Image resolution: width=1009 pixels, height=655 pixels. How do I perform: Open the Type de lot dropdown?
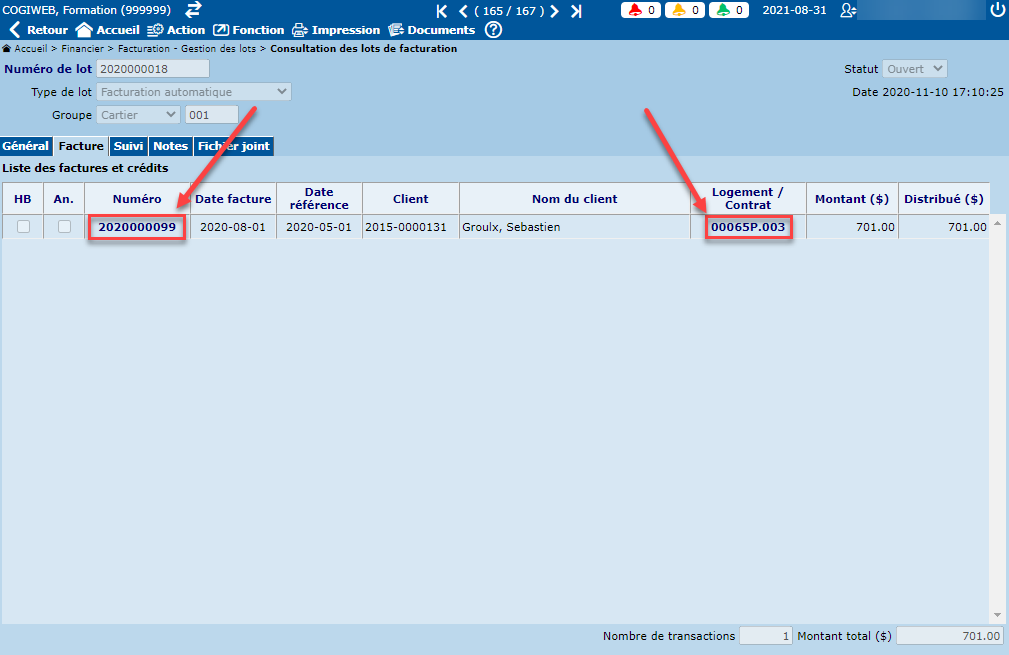[194, 92]
